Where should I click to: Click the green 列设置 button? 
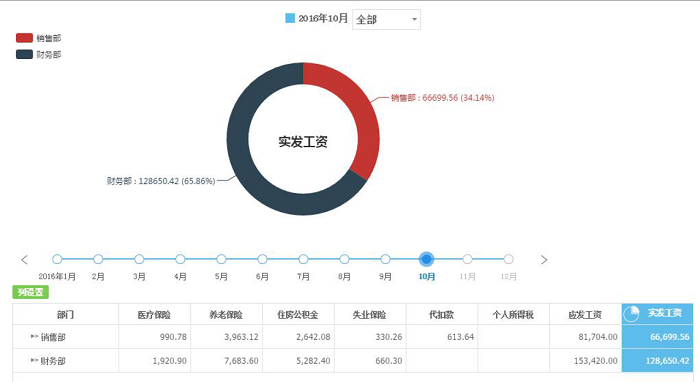coord(30,292)
